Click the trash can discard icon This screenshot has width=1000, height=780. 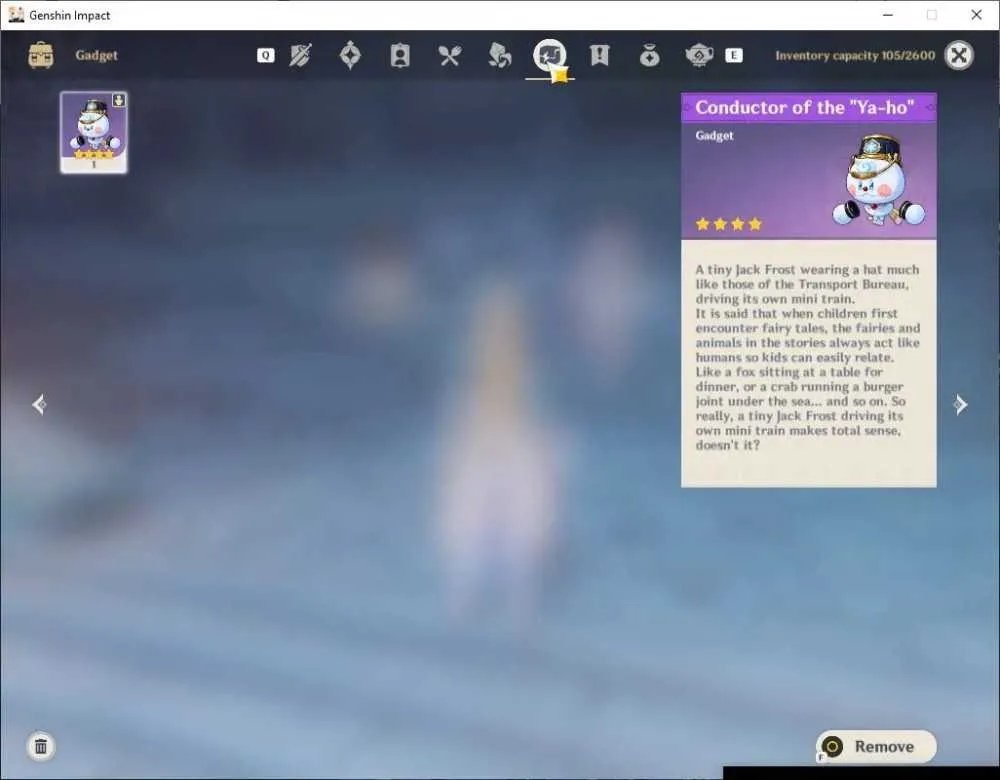41,746
